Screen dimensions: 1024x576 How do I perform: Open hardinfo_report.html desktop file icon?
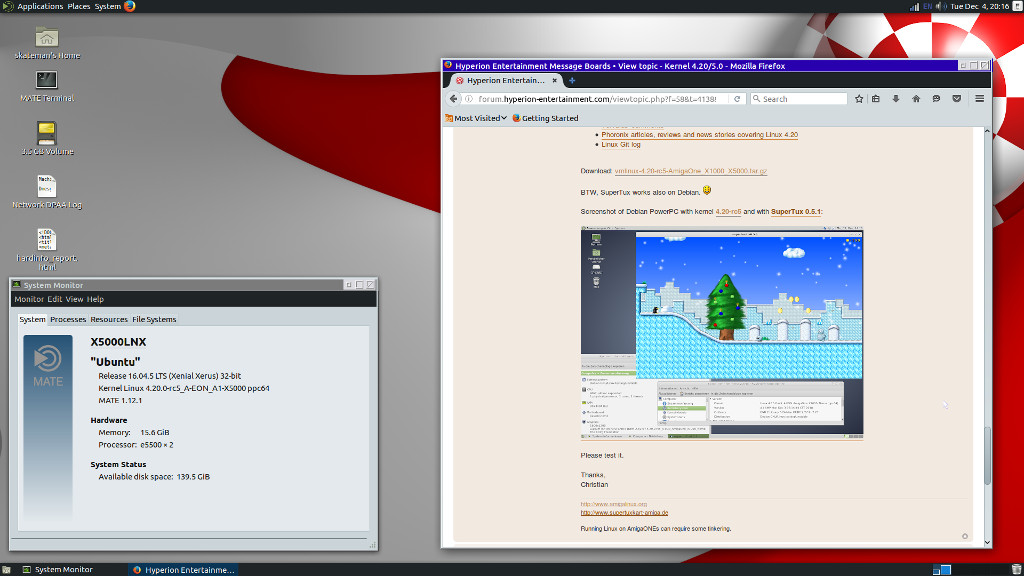(46, 240)
